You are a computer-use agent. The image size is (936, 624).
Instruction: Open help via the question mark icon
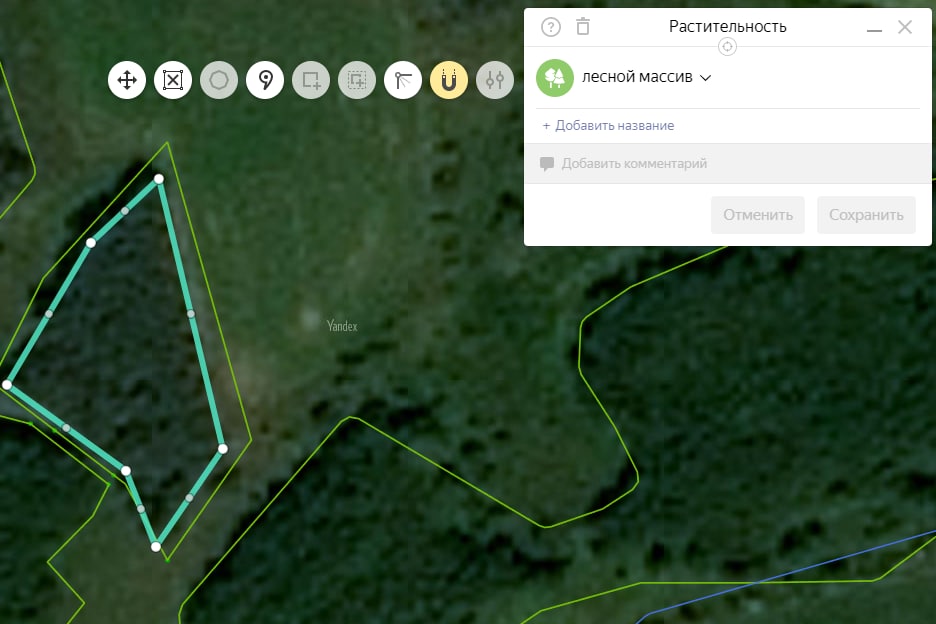tap(551, 27)
